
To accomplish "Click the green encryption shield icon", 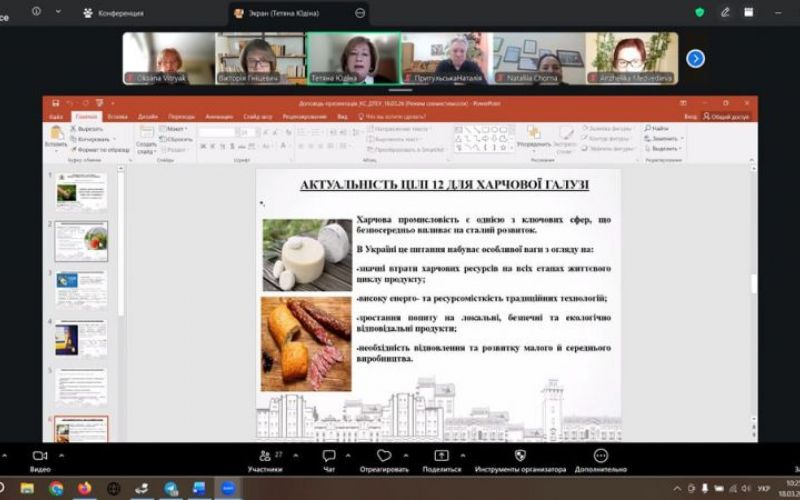I will (x=699, y=12).
